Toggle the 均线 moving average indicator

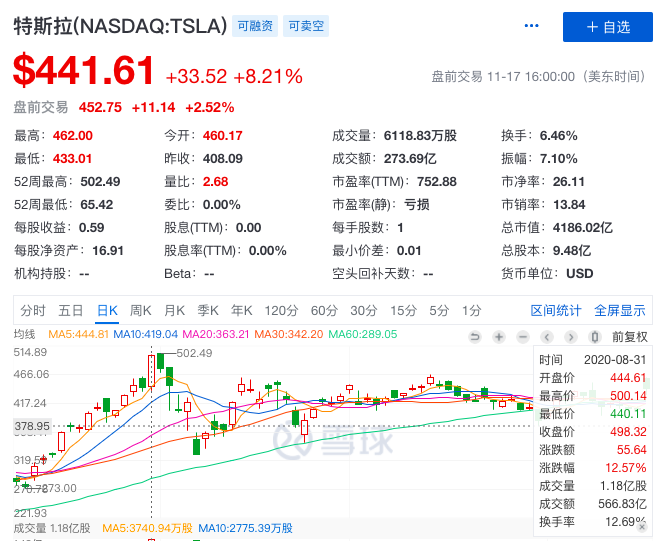[x=24, y=335]
